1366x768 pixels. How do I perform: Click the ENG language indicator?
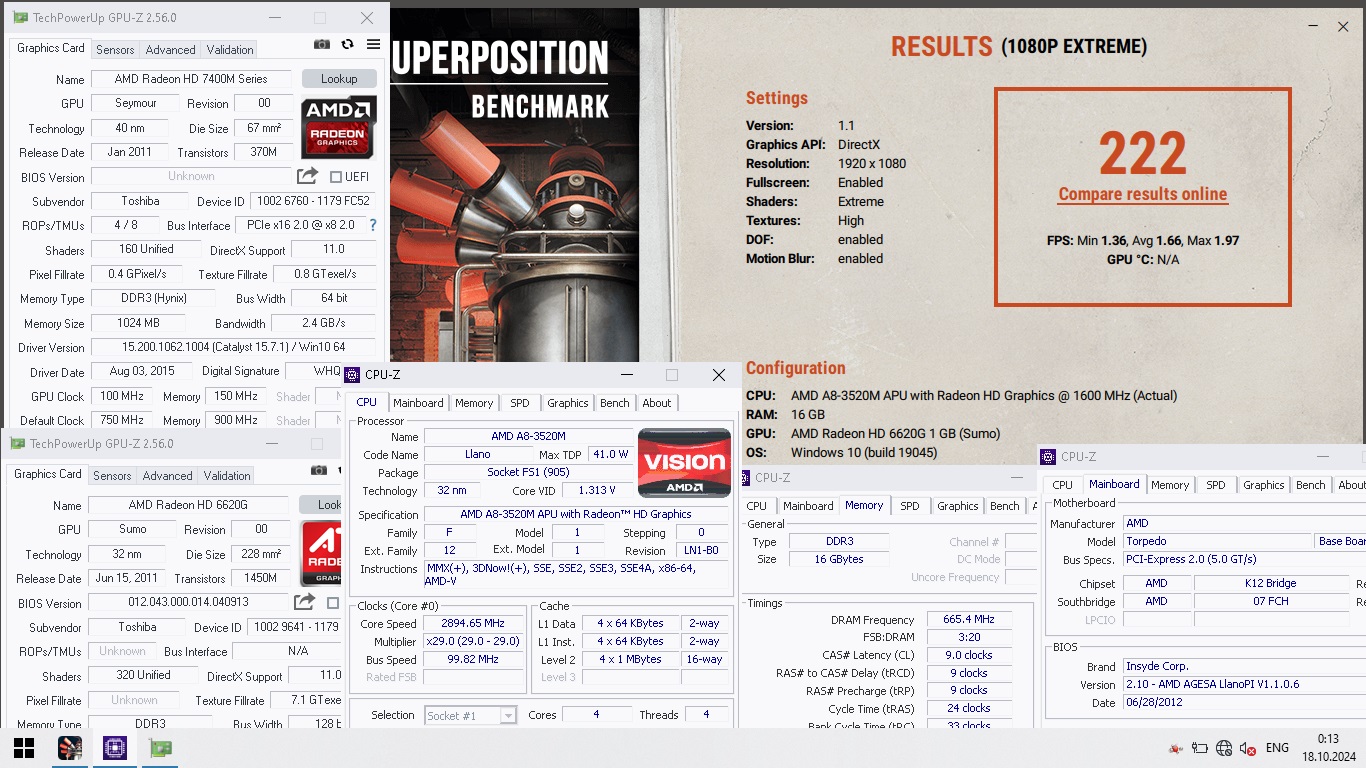[1277, 748]
